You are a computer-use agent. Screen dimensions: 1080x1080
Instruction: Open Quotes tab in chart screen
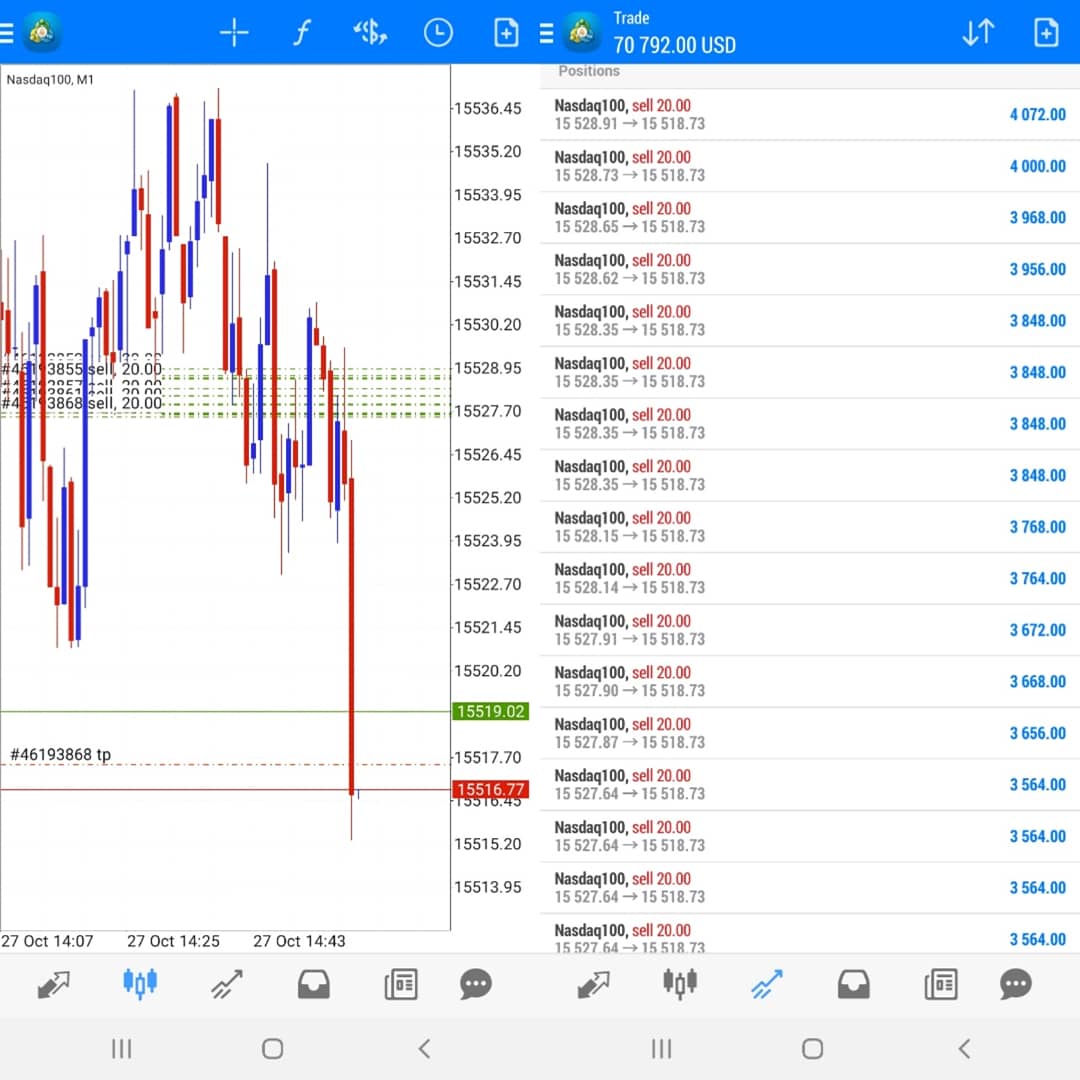coord(54,984)
